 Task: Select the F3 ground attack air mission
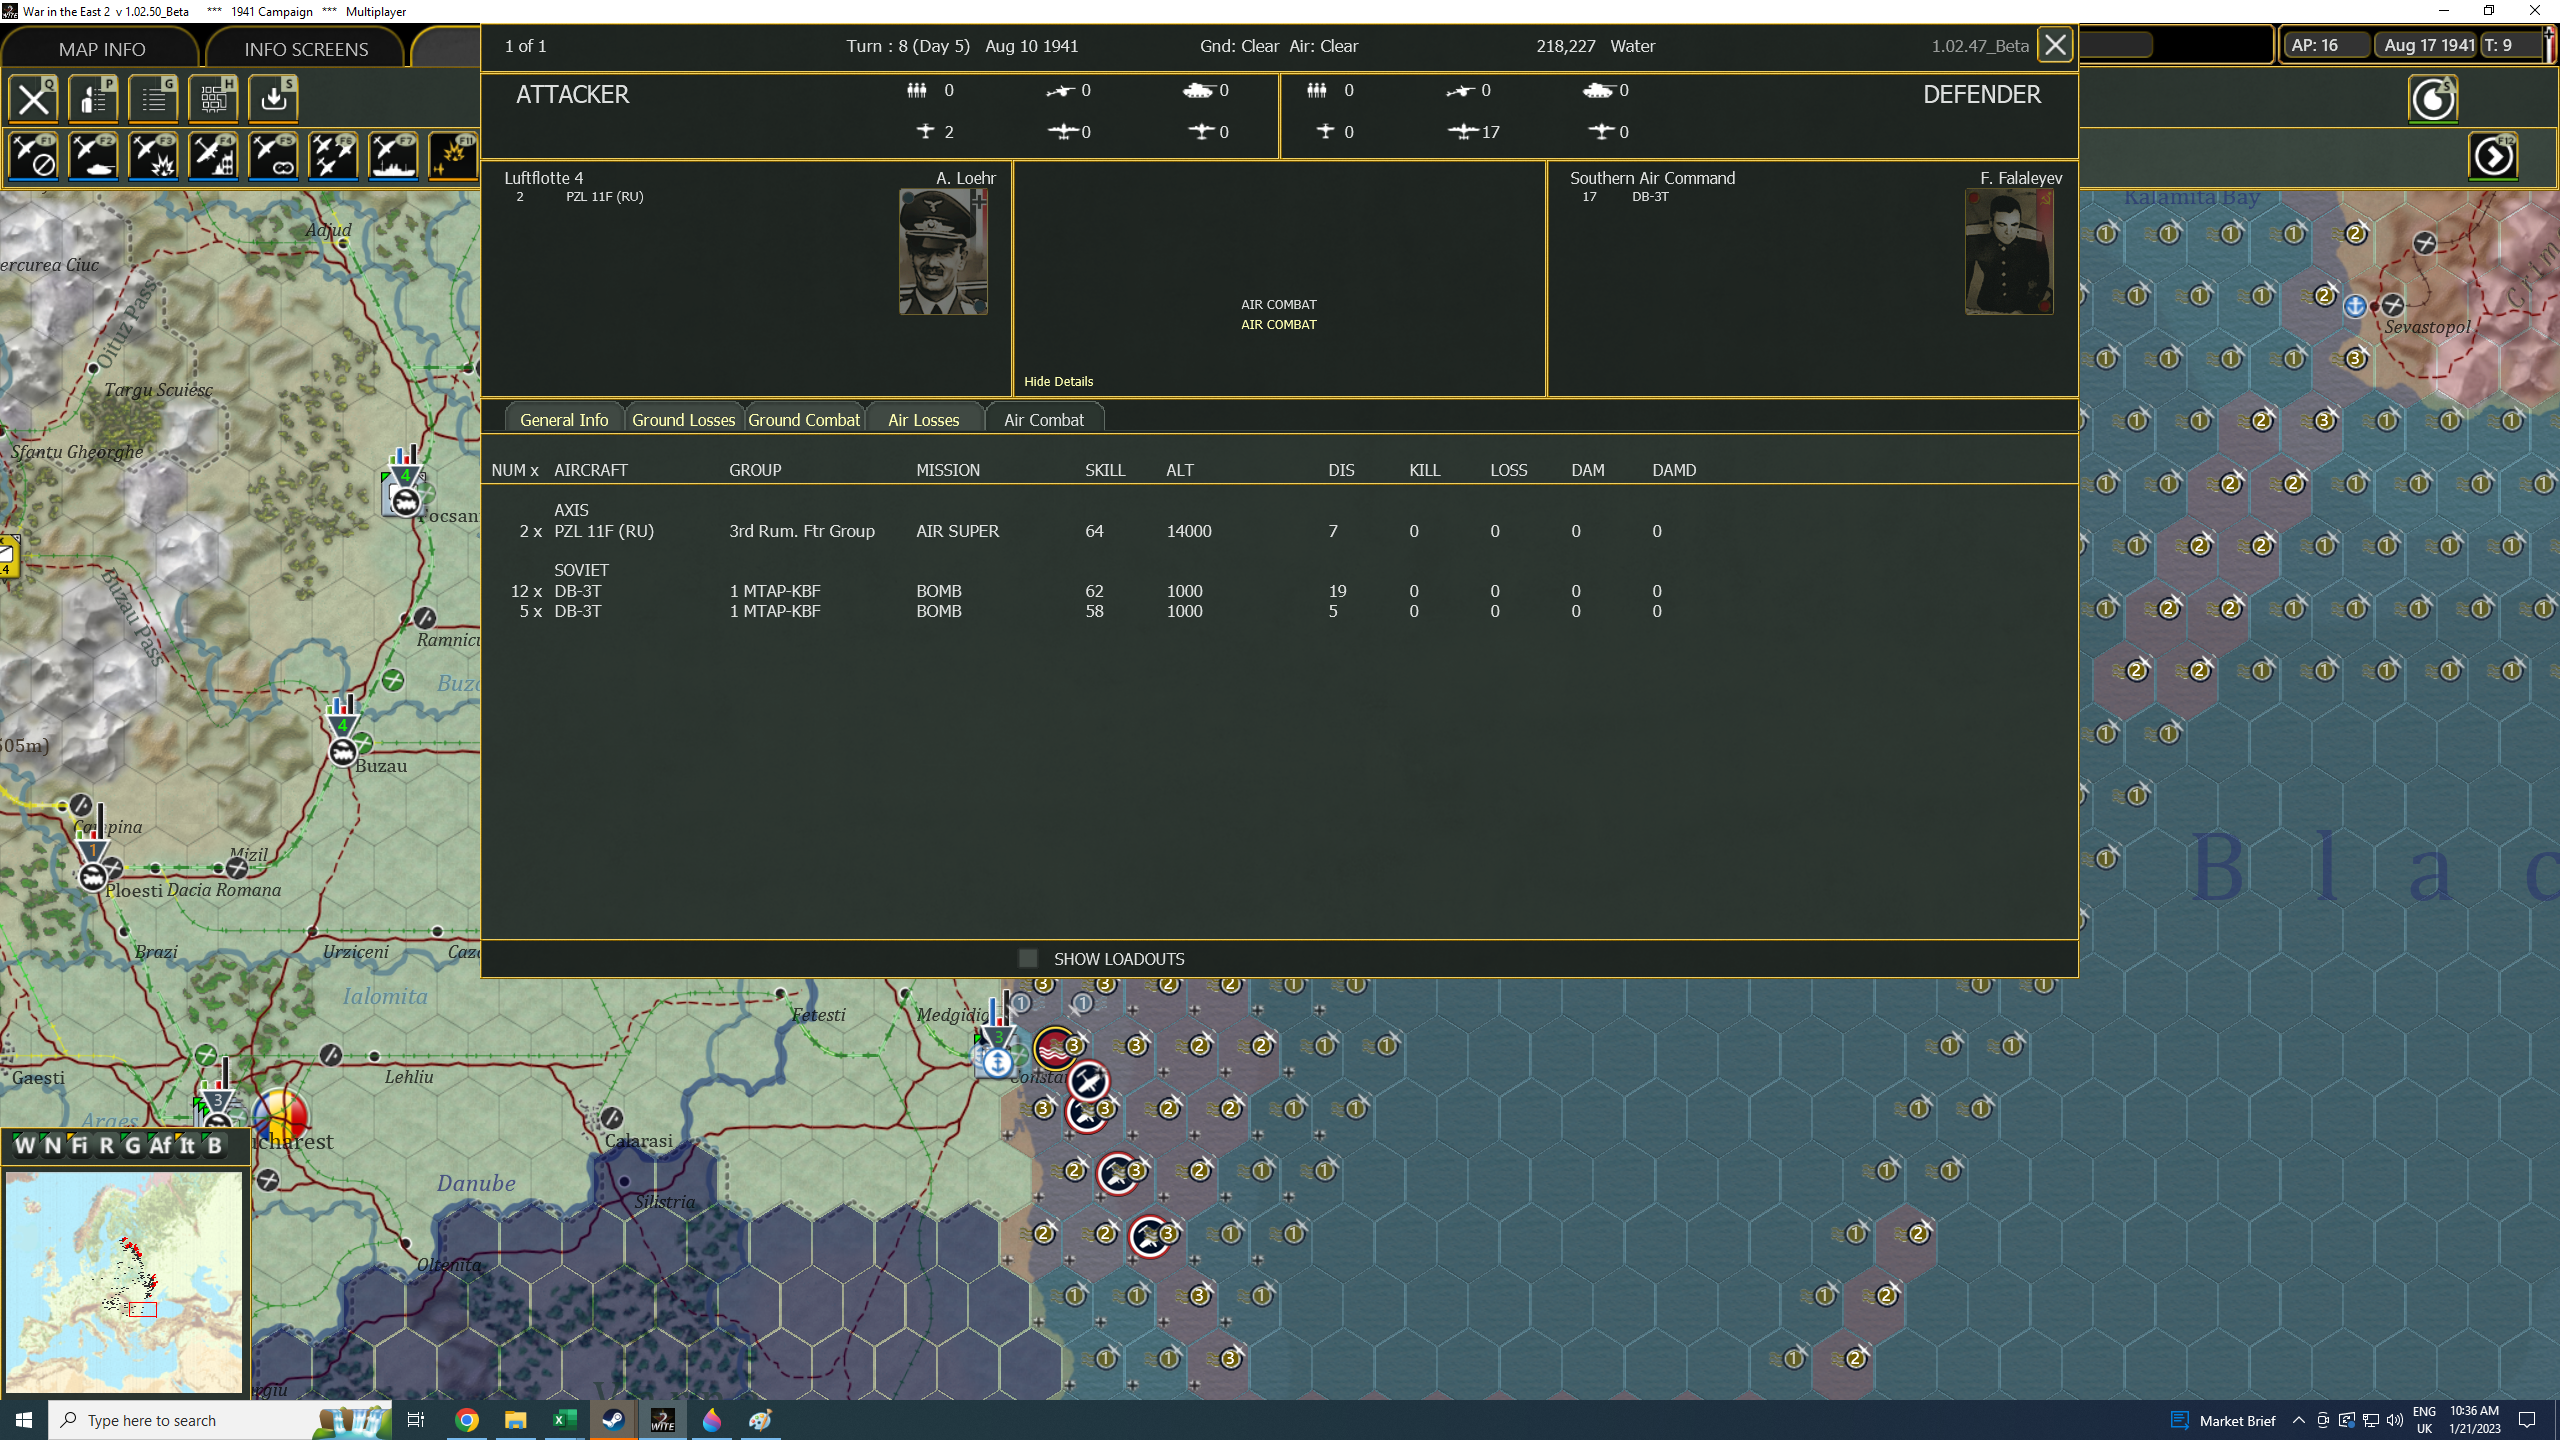(x=153, y=156)
